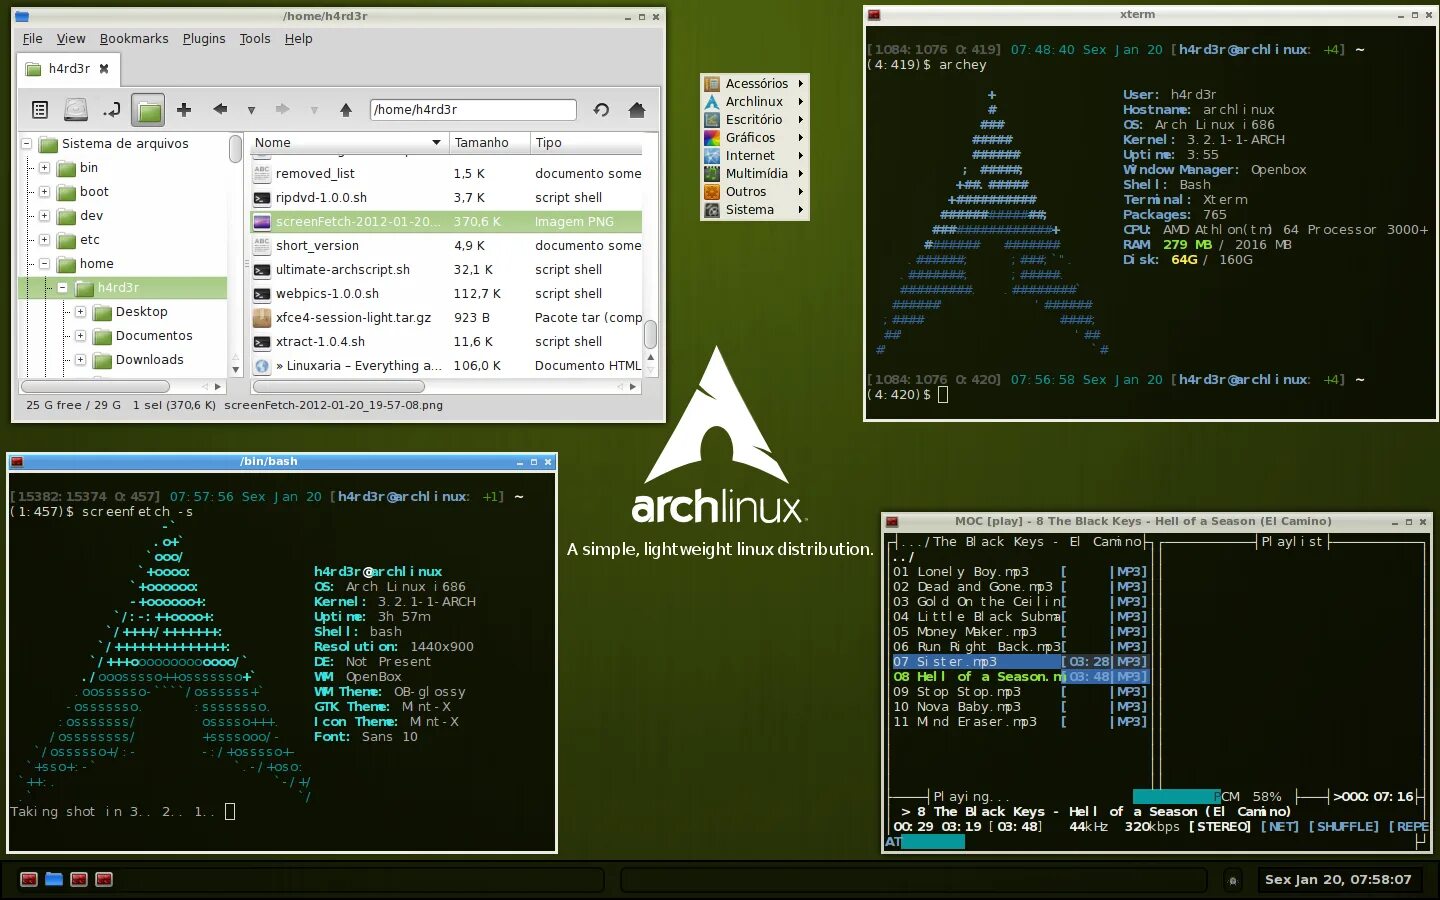Click the curved-arrow icon beside the devices icon
Viewport: 1440px width, 900px height.
(x=111, y=110)
